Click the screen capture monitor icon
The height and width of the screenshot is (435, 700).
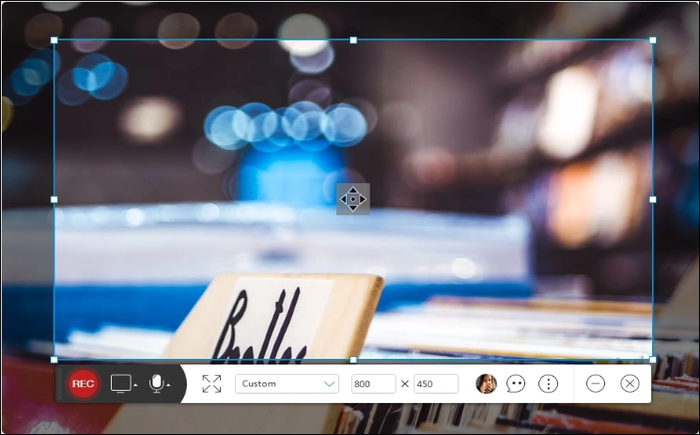pyautogui.click(x=121, y=384)
